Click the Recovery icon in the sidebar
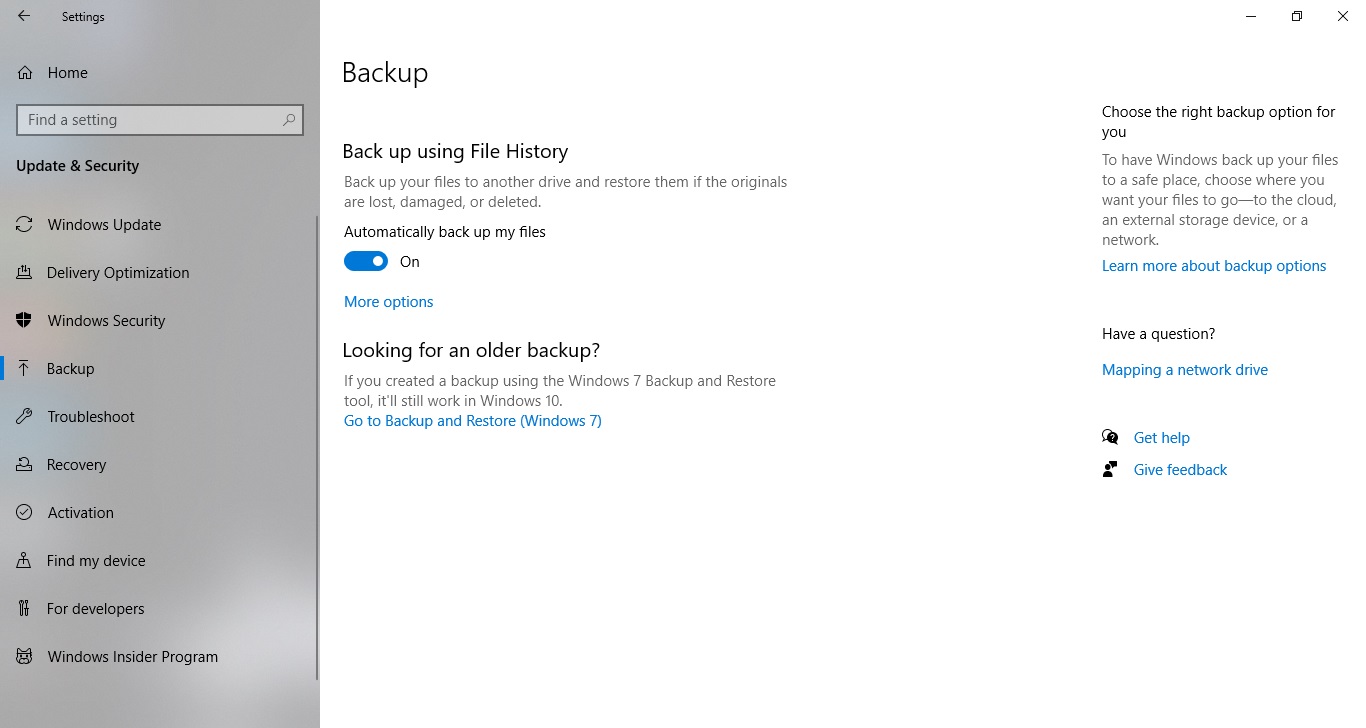Viewport: 1366px width, 728px height. [x=25, y=464]
